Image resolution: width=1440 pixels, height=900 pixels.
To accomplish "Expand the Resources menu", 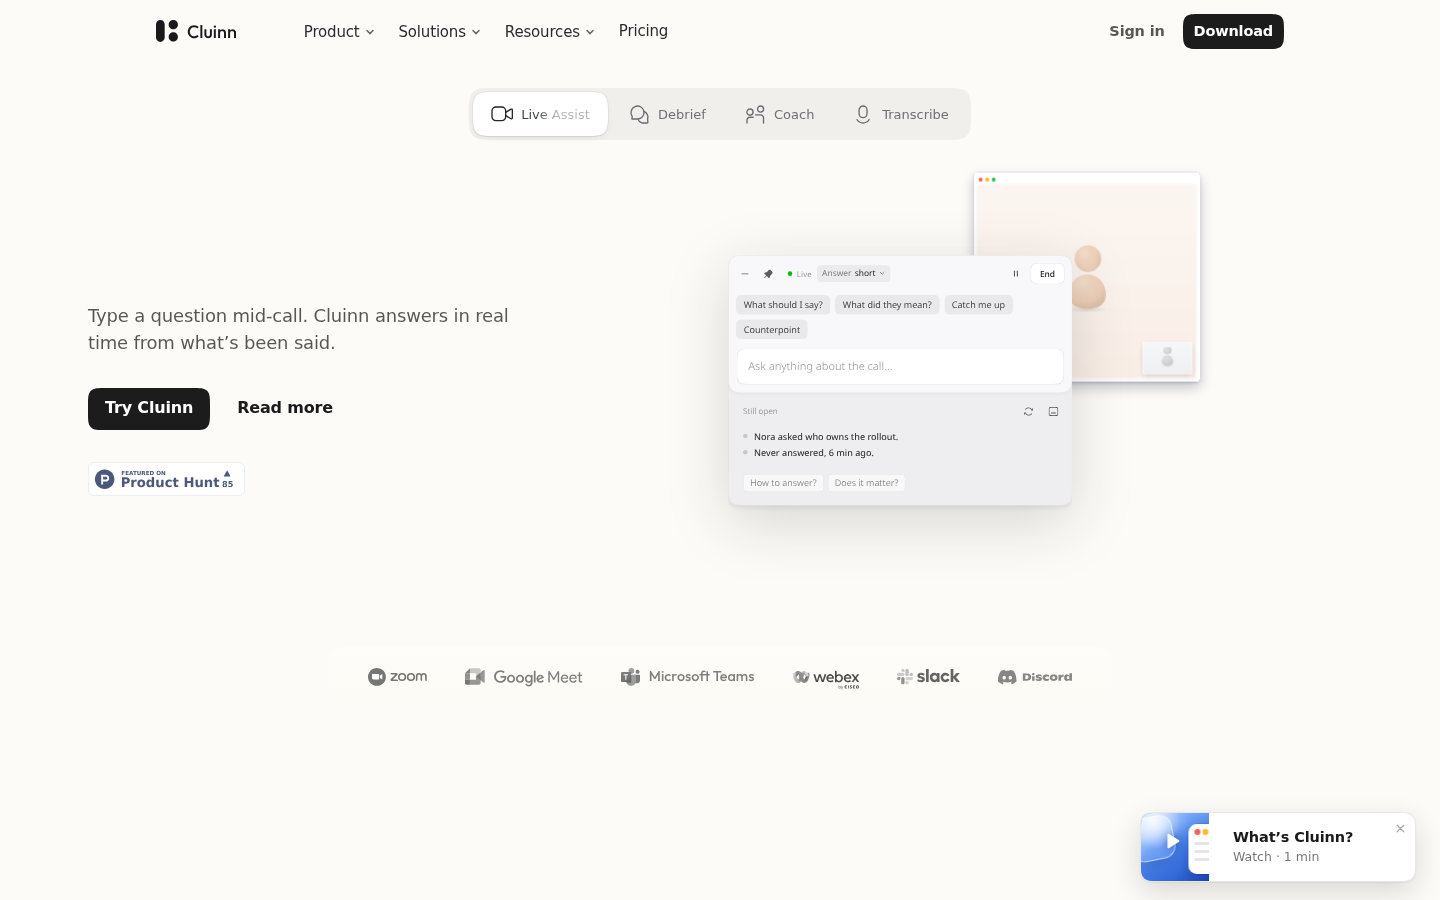I will [549, 31].
